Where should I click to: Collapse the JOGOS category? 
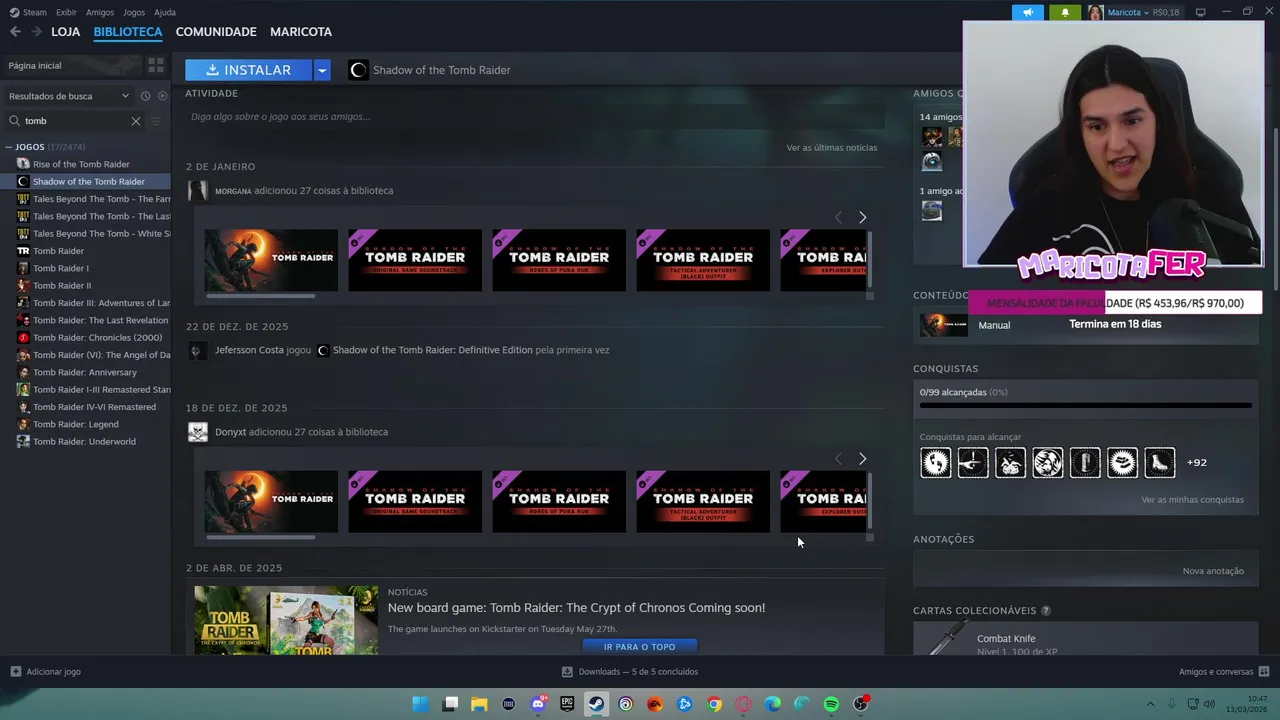[9, 147]
